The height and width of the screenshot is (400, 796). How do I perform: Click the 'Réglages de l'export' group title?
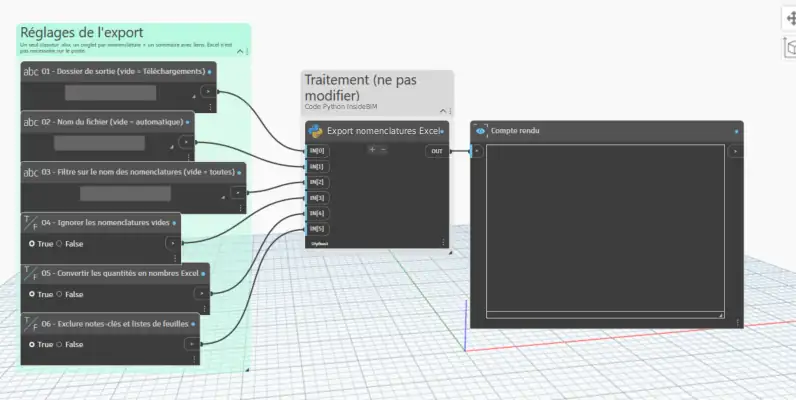pos(82,32)
